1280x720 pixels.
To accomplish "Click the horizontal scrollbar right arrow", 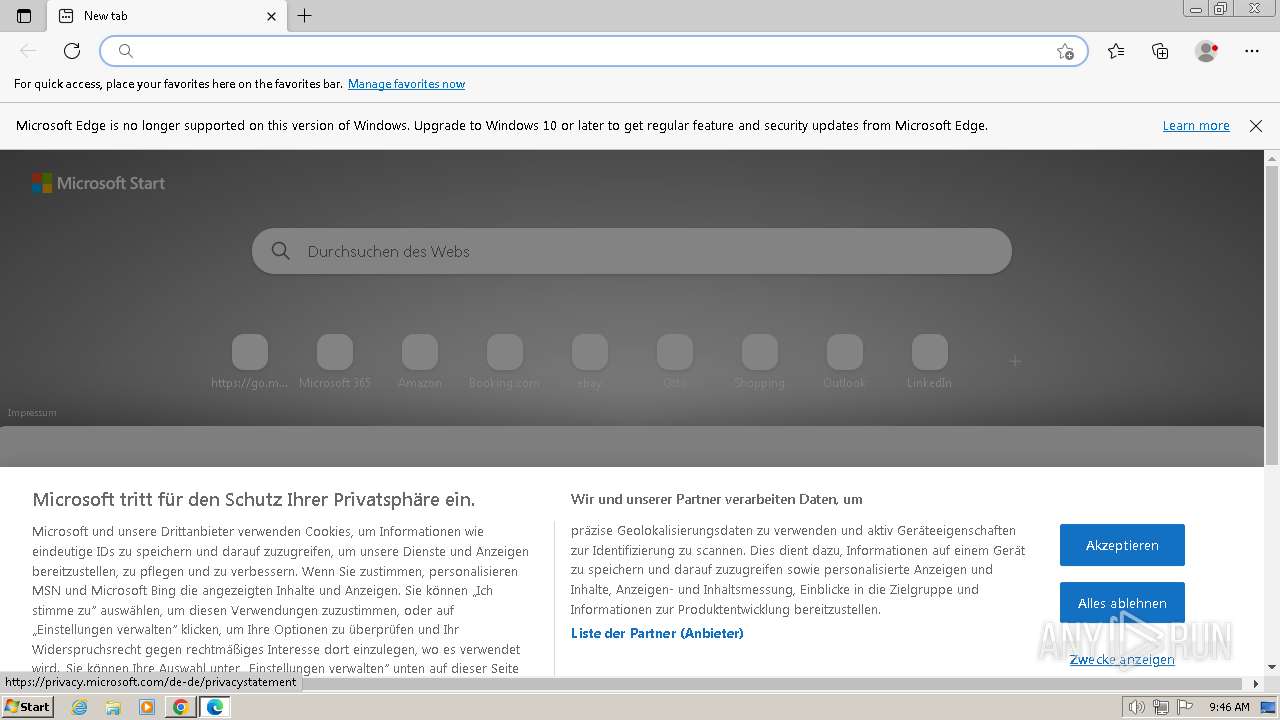I will coord(1257,684).
